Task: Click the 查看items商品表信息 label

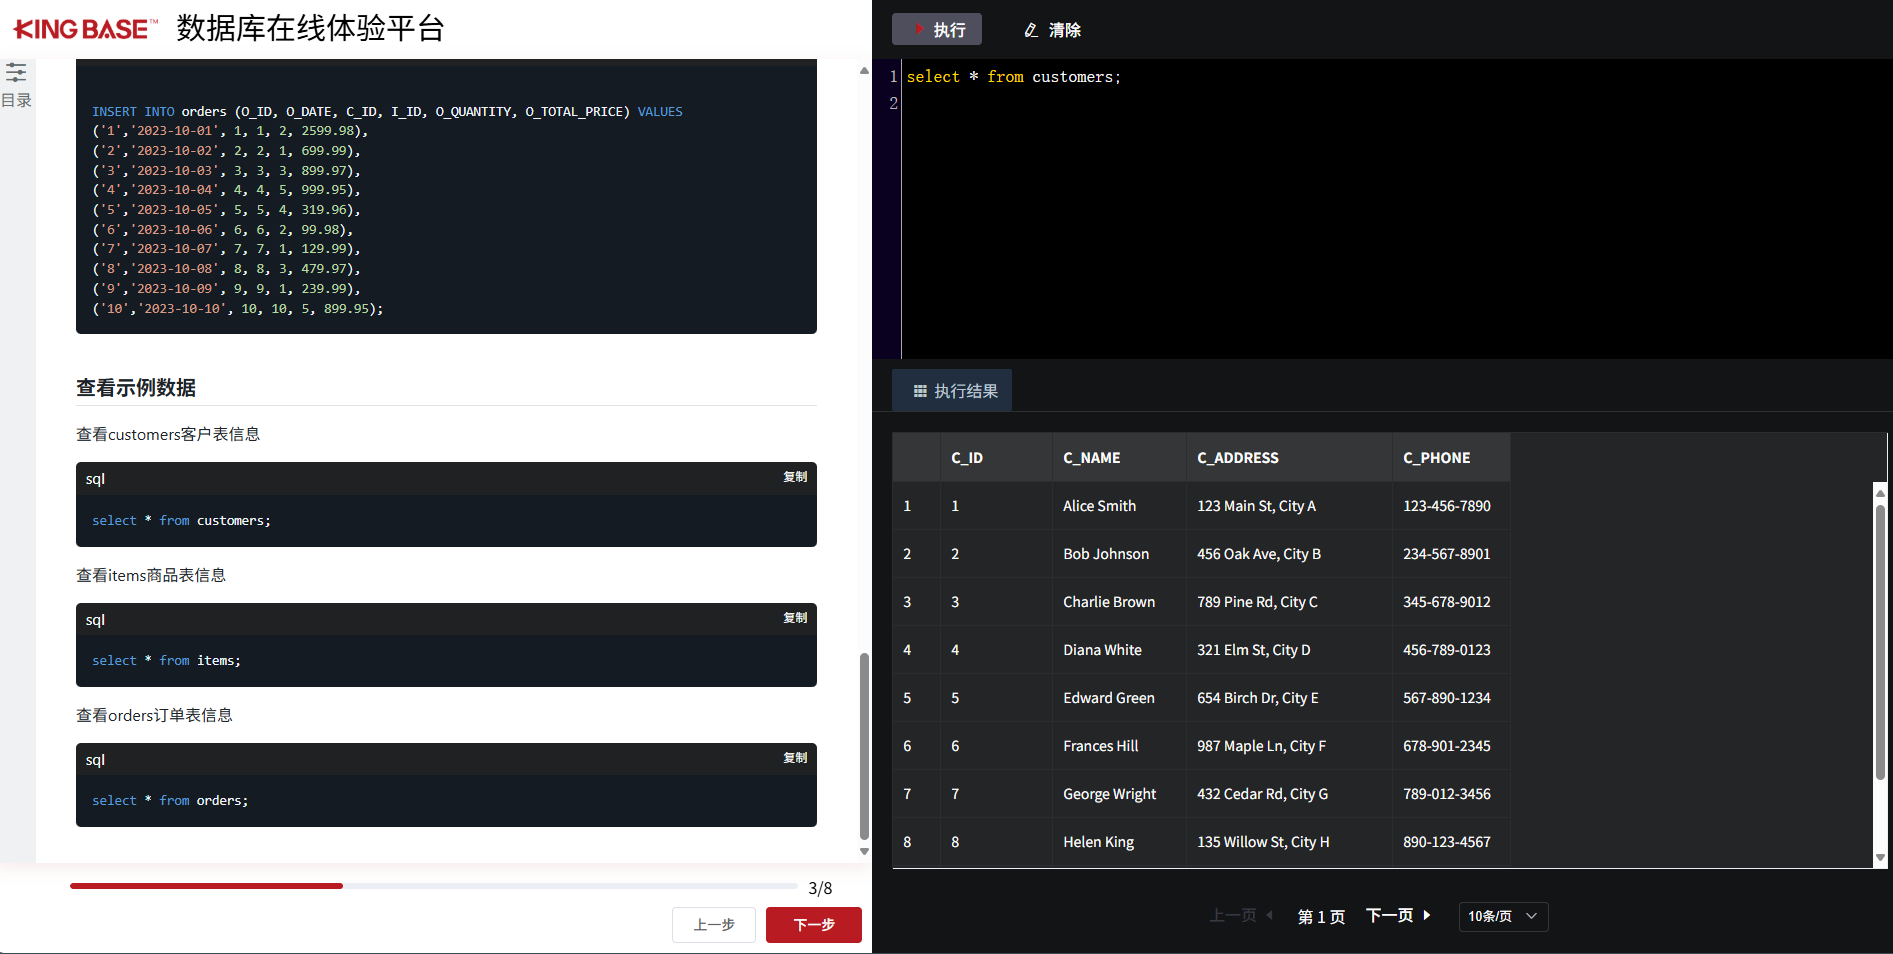Action: pos(151,575)
